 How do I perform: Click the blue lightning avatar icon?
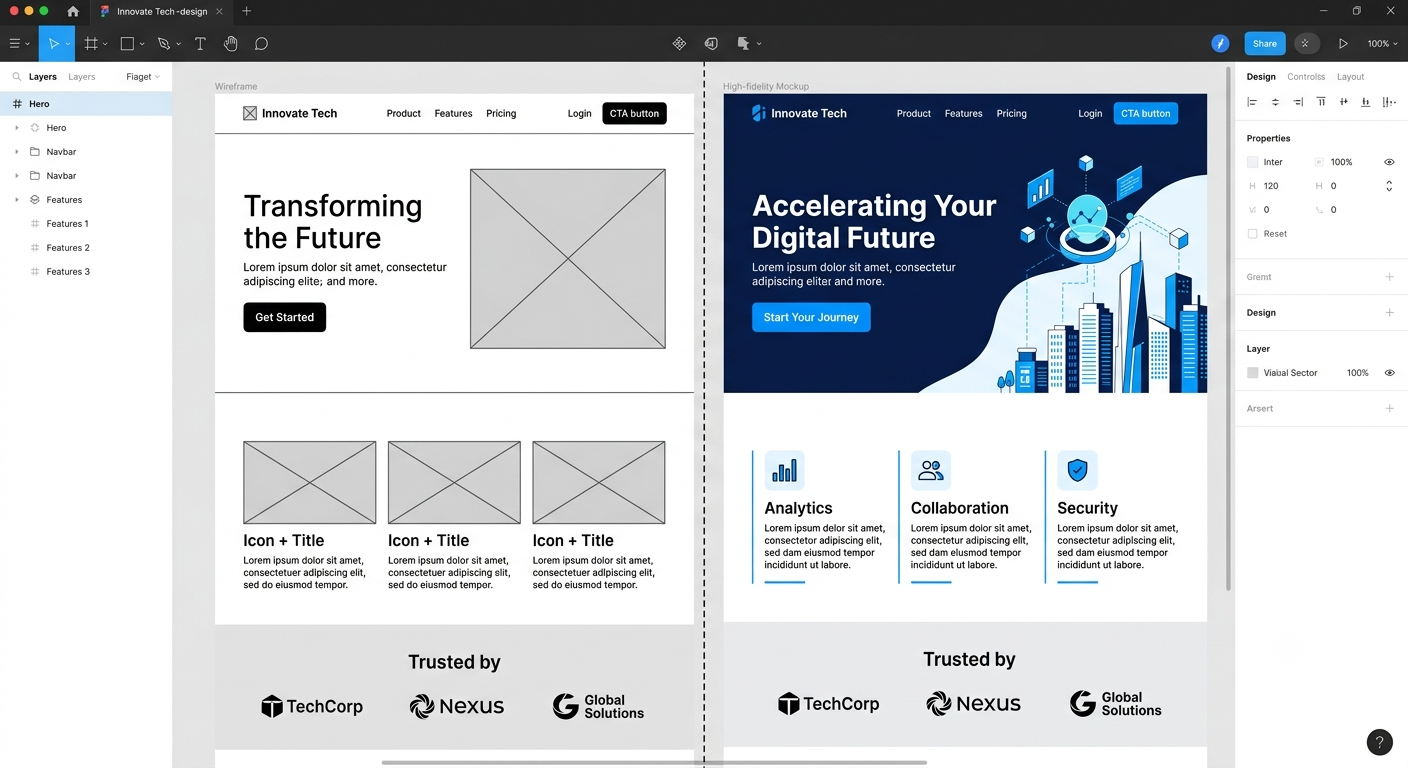click(x=1220, y=44)
